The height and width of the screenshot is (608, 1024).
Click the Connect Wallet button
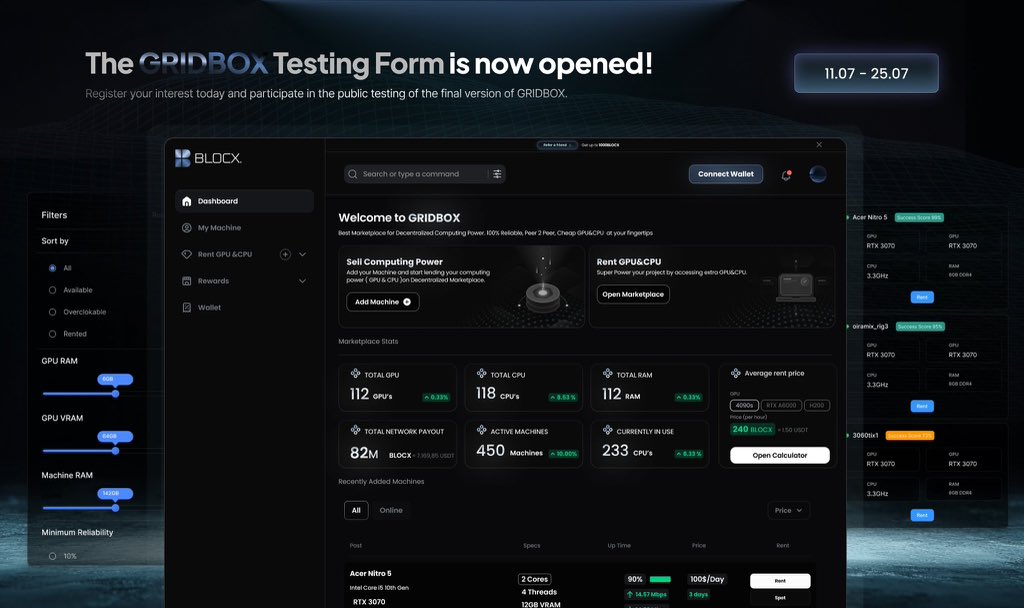coord(726,174)
